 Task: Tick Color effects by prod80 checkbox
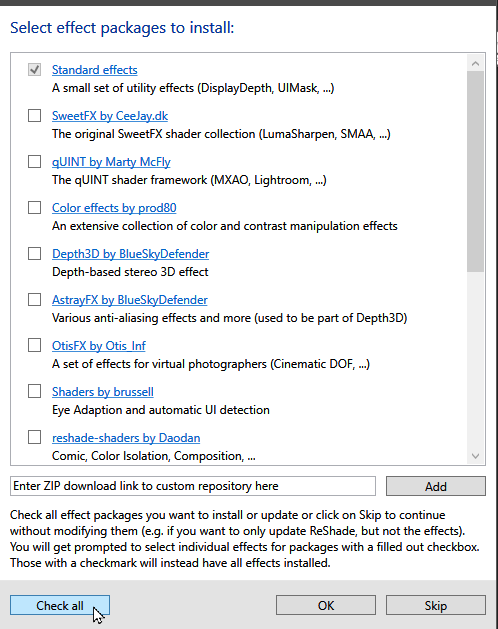click(35, 208)
